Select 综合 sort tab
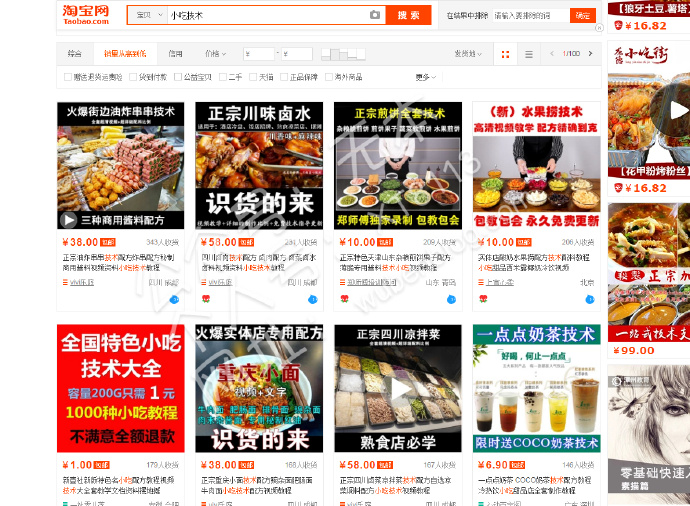This screenshot has height=506, width=690. tap(74, 54)
